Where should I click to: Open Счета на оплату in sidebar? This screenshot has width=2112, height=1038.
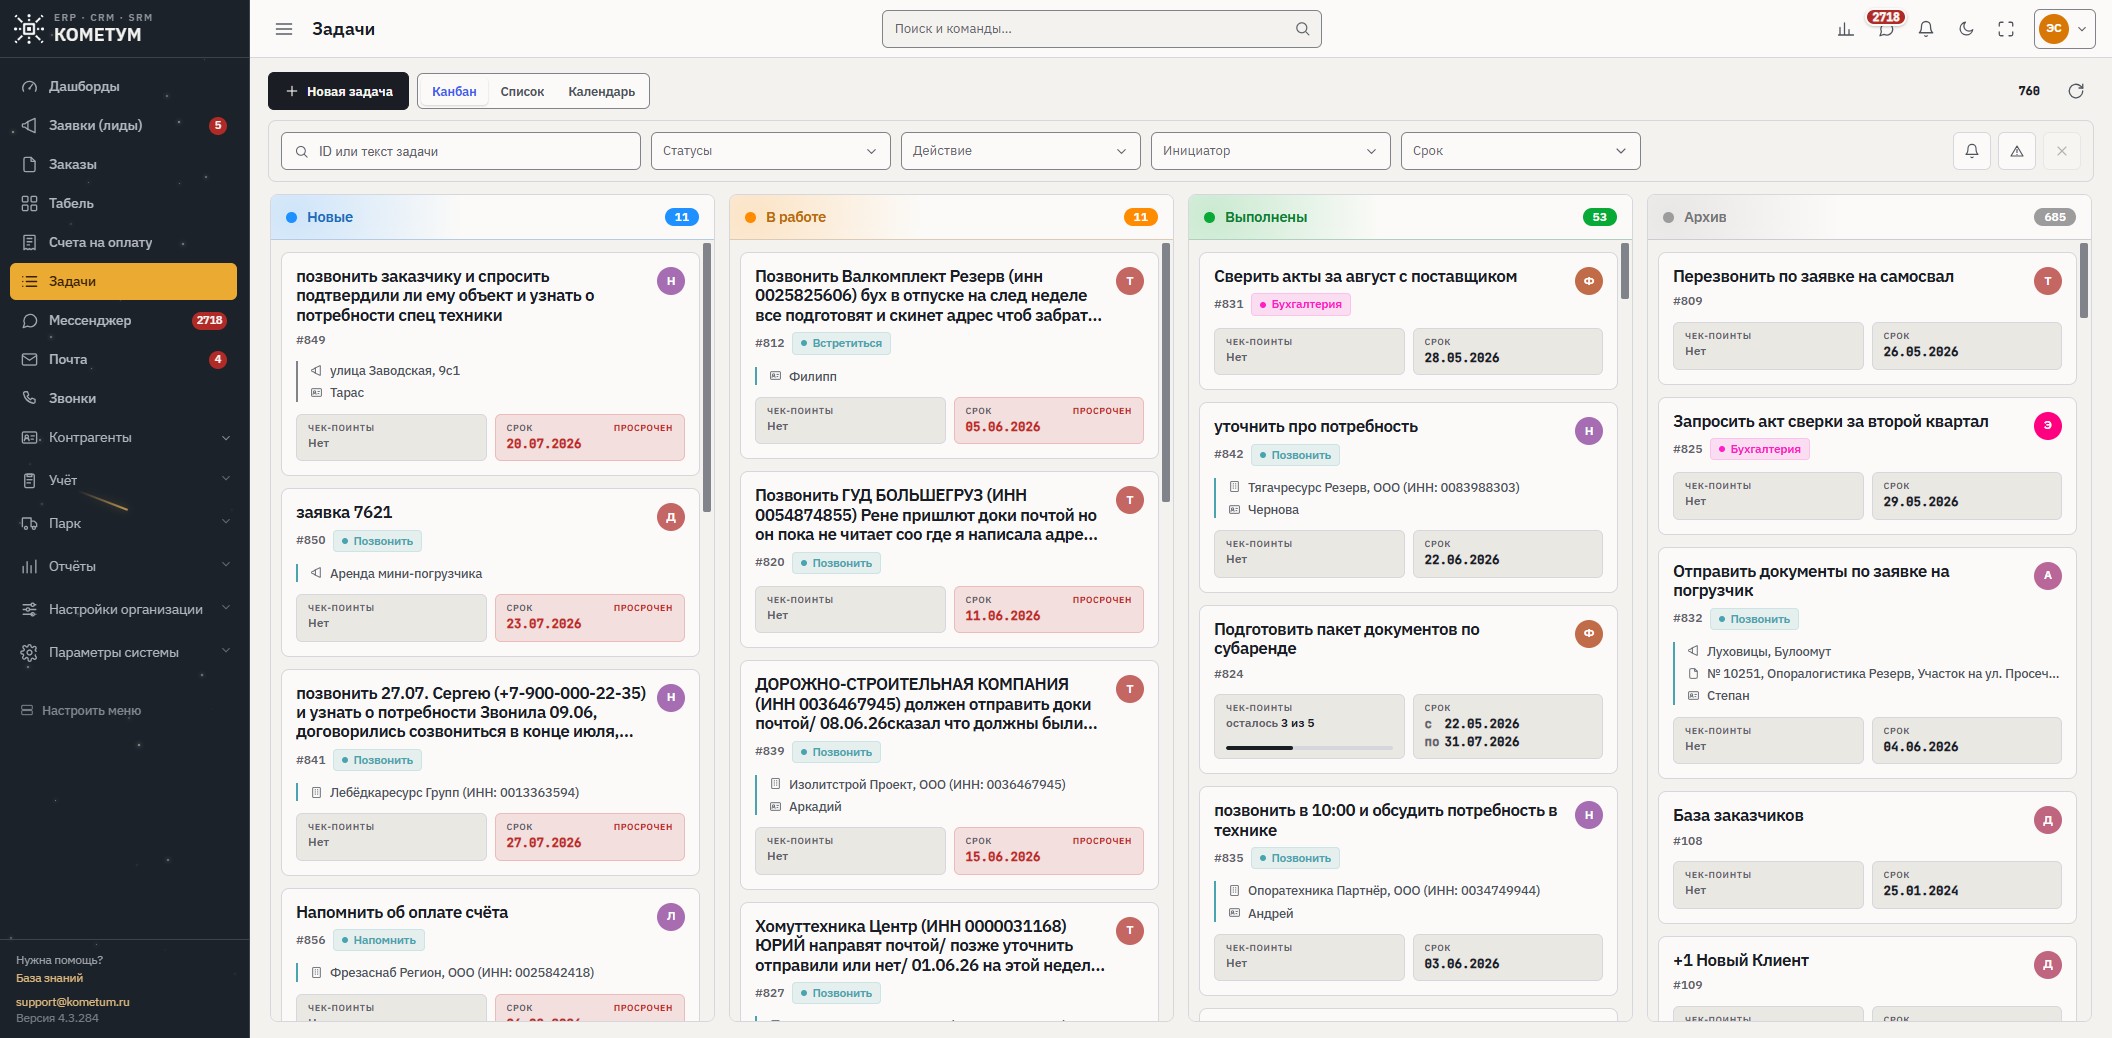[123, 242]
